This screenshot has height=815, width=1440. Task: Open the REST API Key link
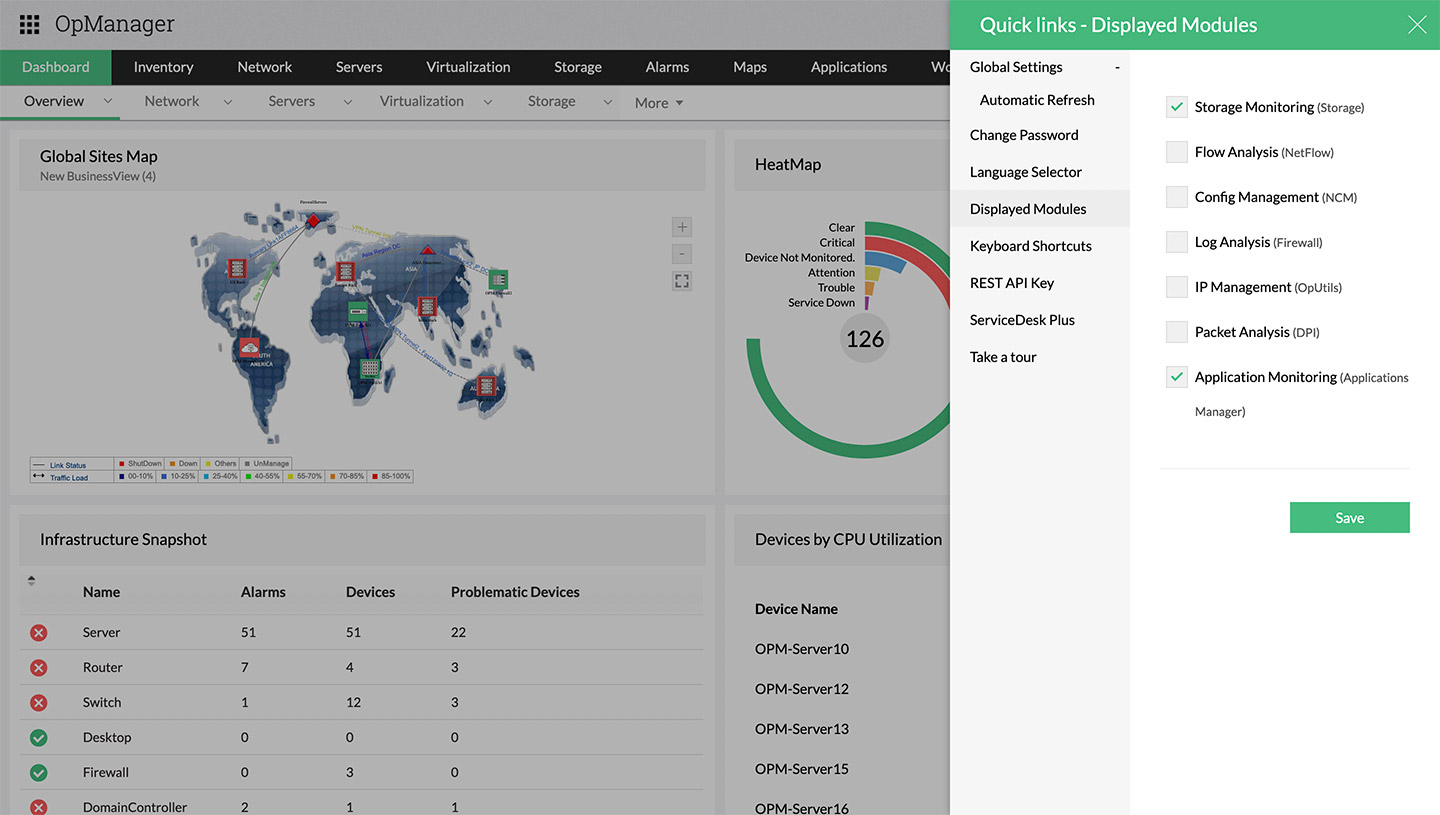tap(1012, 283)
